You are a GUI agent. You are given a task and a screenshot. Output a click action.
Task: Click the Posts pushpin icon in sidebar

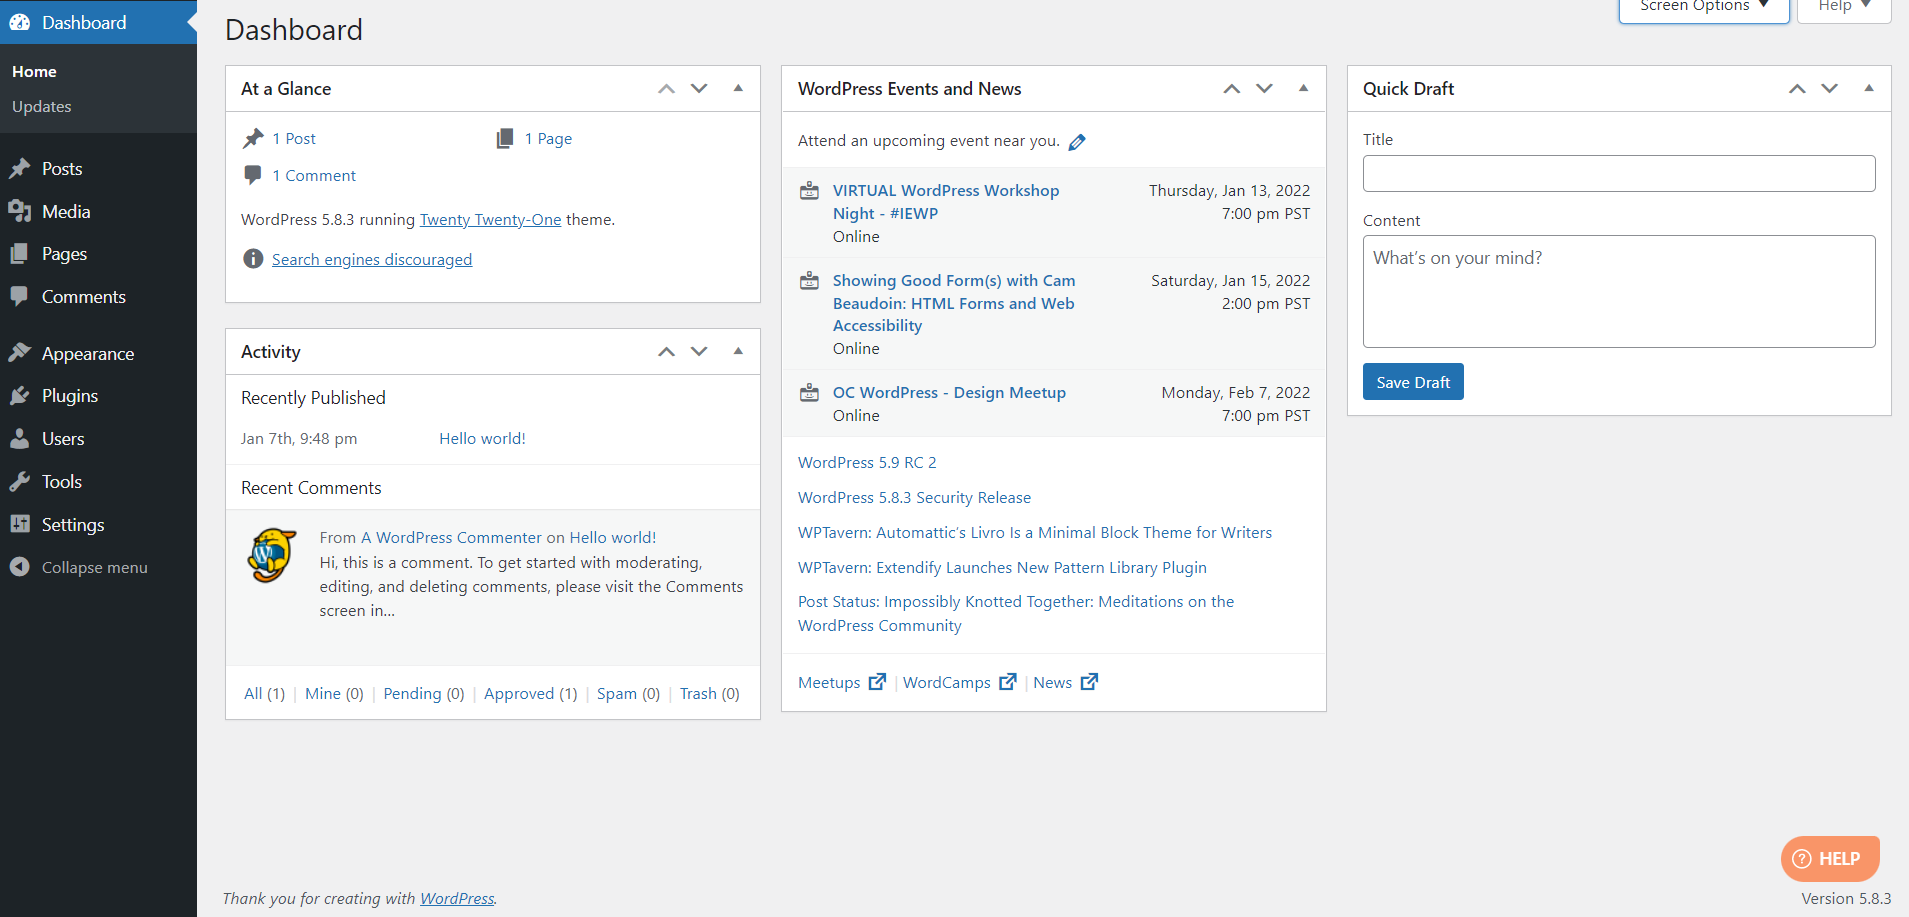[20, 168]
